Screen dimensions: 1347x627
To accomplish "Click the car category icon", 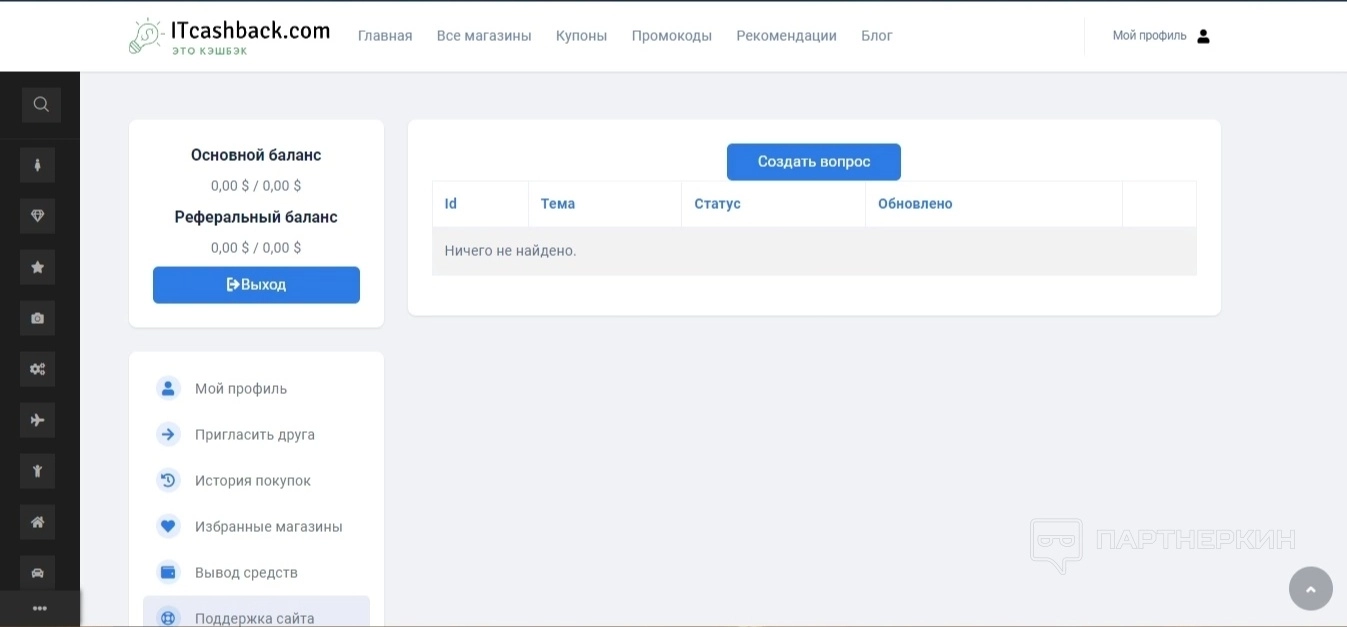I will 37,573.
